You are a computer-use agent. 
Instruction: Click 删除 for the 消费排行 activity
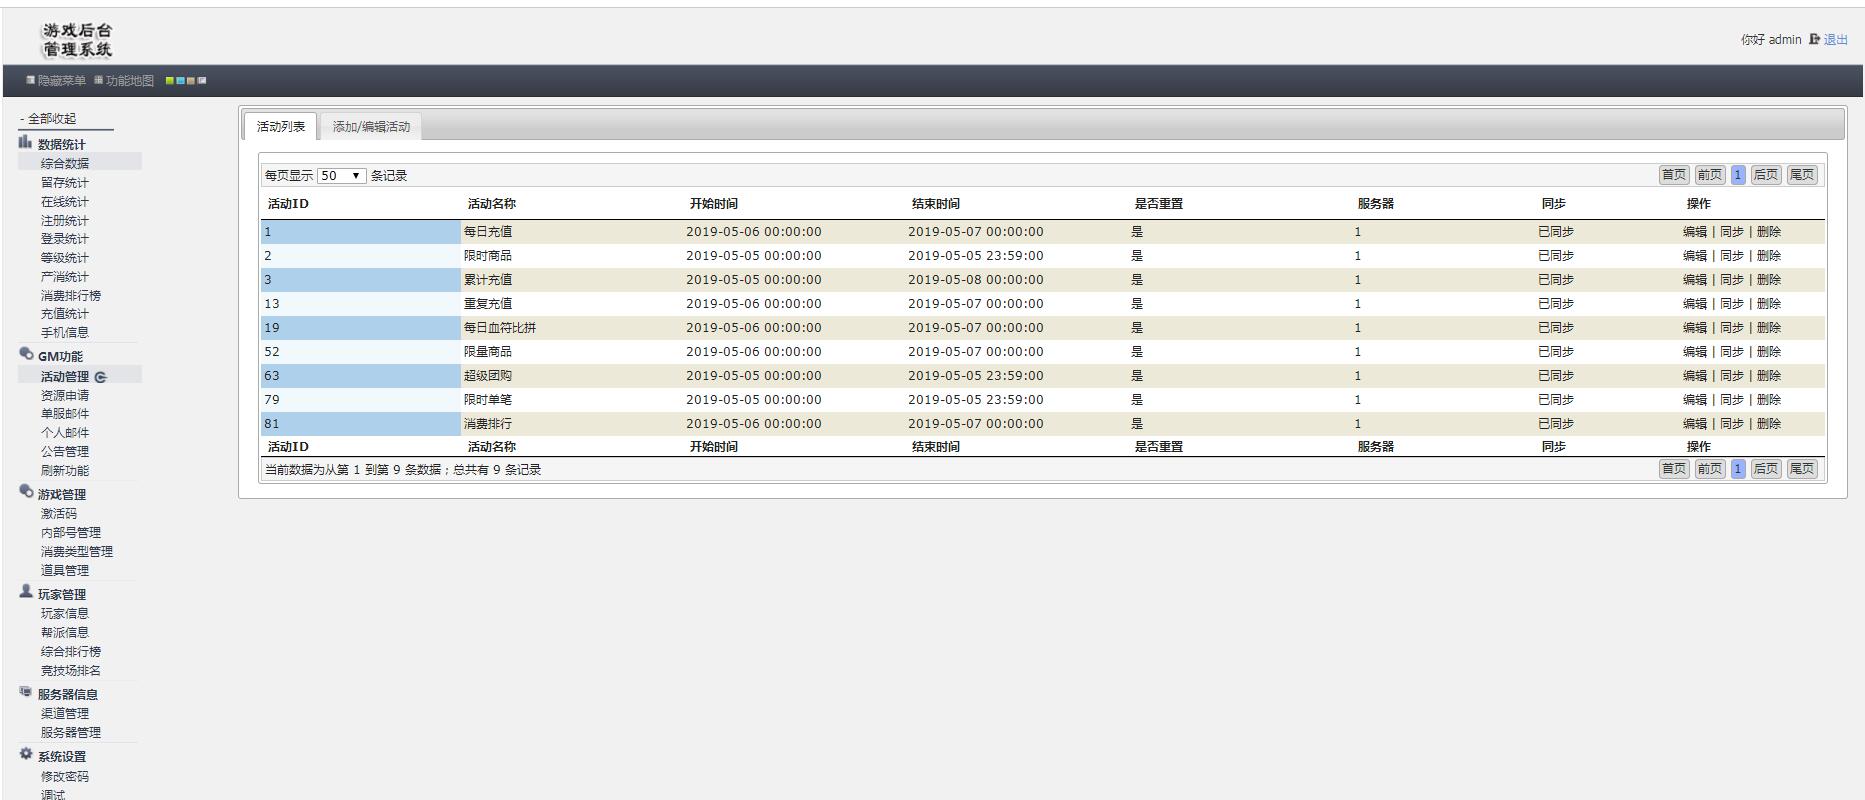pyautogui.click(x=1769, y=424)
